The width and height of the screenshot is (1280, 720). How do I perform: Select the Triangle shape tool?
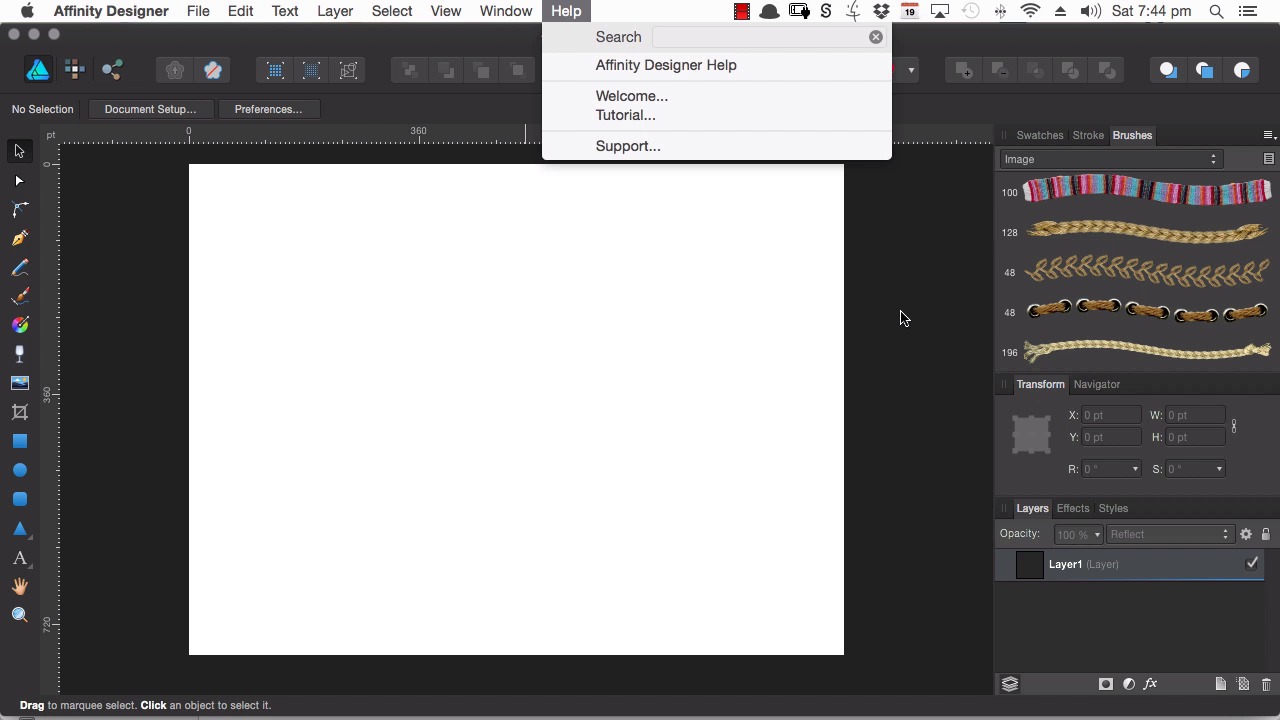(x=19, y=528)
